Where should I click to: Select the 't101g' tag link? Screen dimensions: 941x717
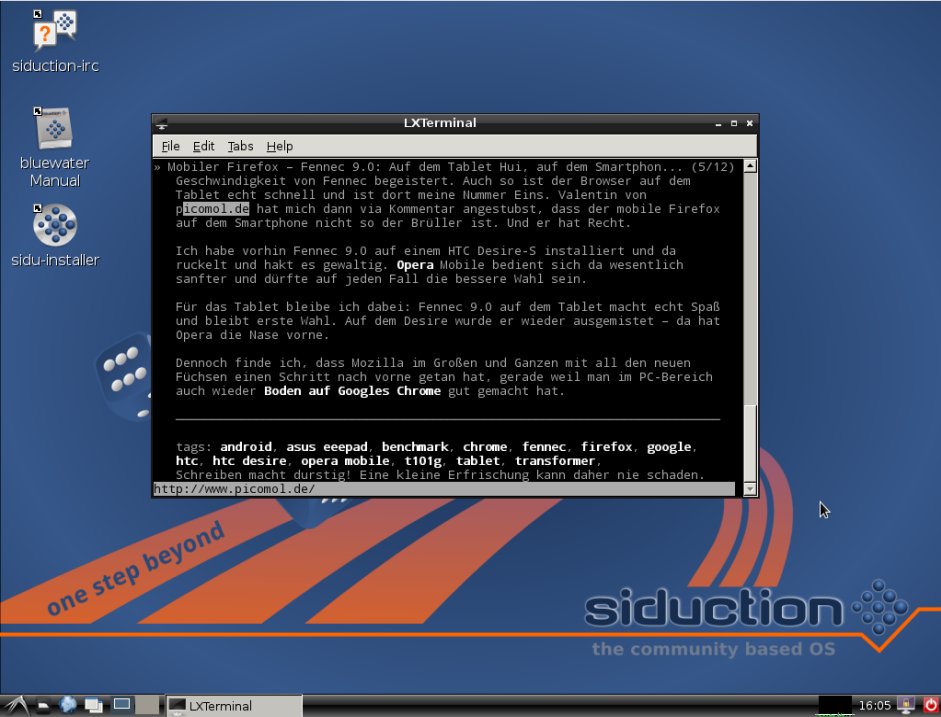[x=423, y=461]
